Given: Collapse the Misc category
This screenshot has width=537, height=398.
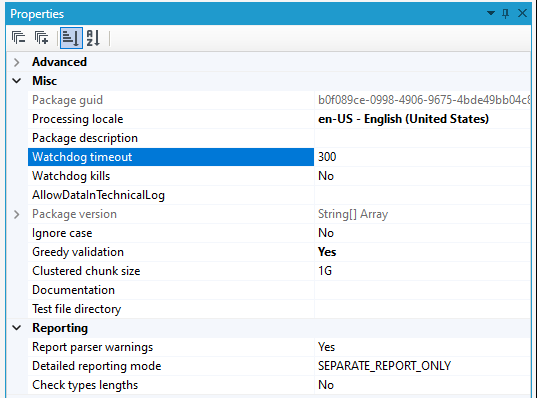Looking at the screenshot, I should click(x=16, y=81).
